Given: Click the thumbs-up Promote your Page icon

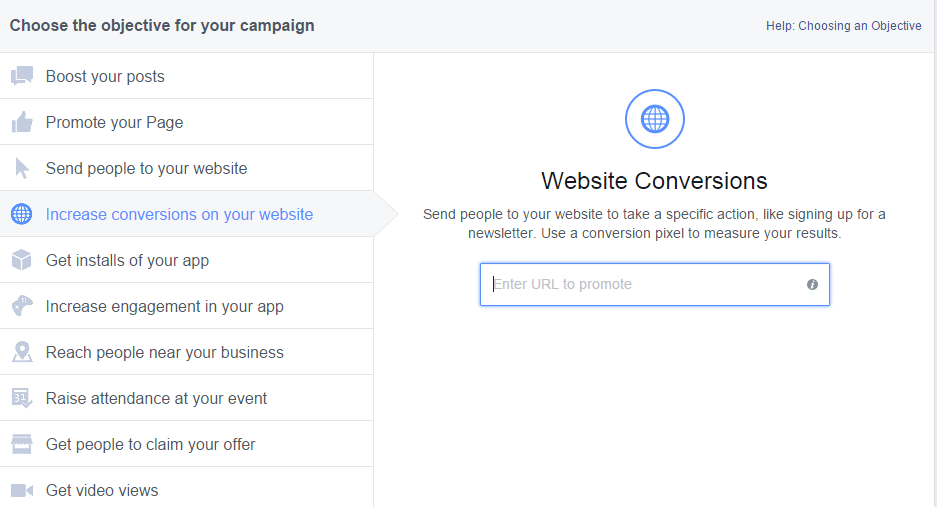Looking at the screenshot, I should (x=22, y=122).
